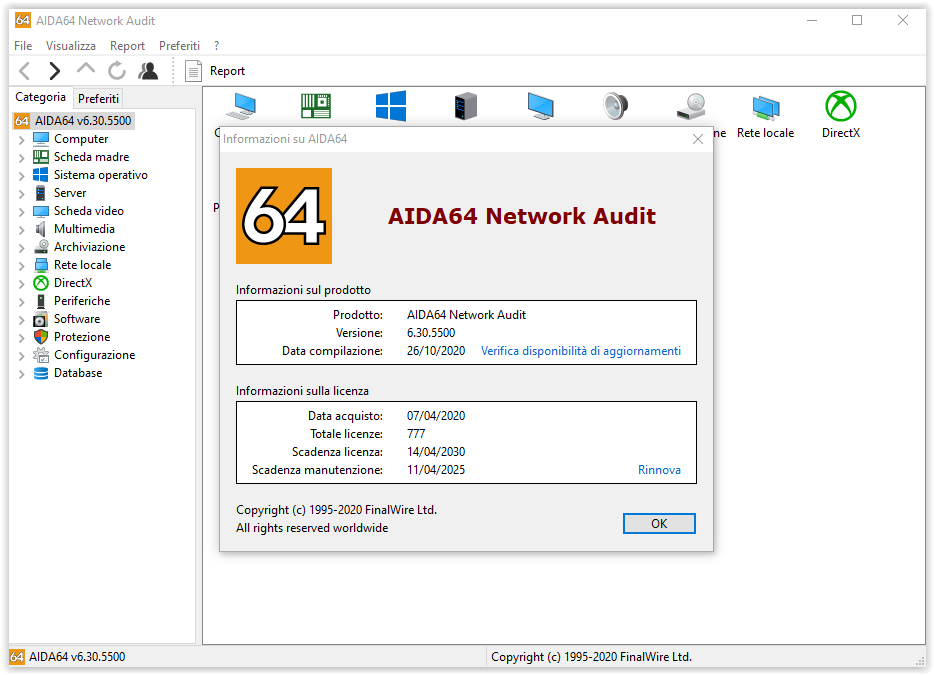Open the File menu

tap(23, 46)
